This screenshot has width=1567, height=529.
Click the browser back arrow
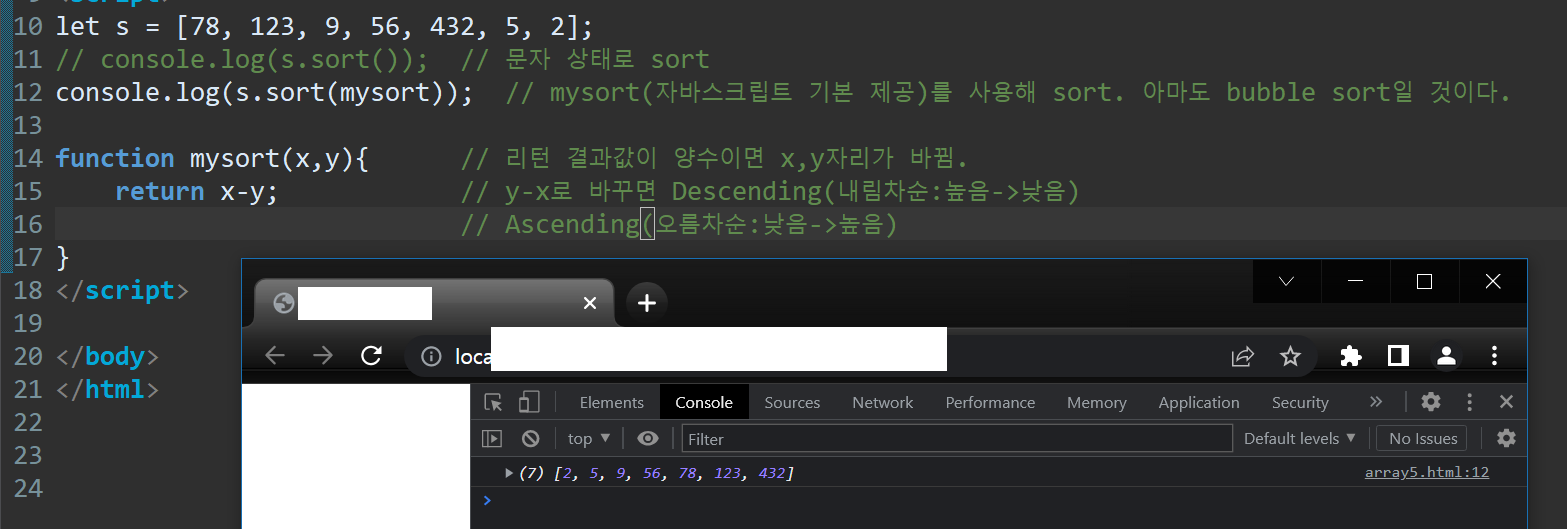point(275,356)
